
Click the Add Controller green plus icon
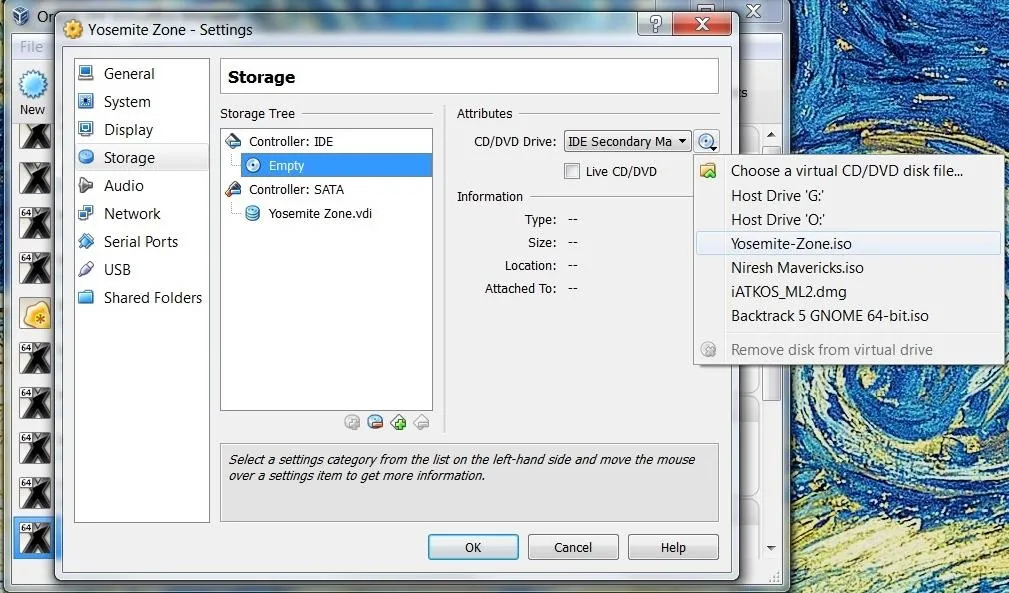click(x=398, y=423)
